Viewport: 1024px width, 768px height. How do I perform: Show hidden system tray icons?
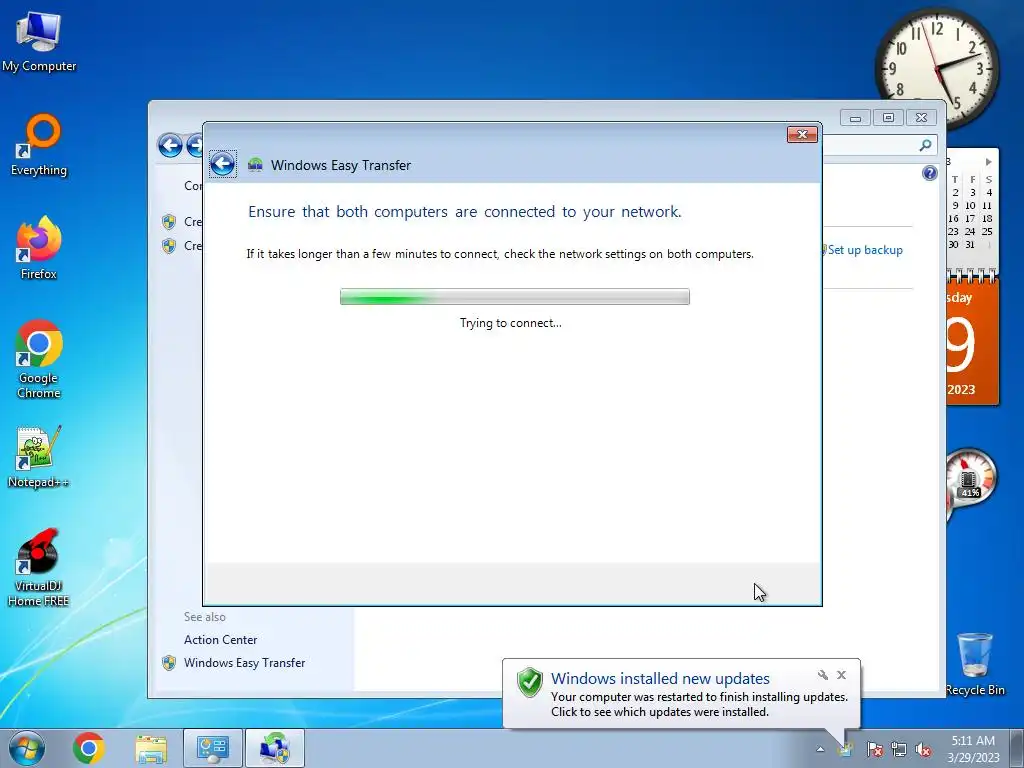click(x=820, y=749)
